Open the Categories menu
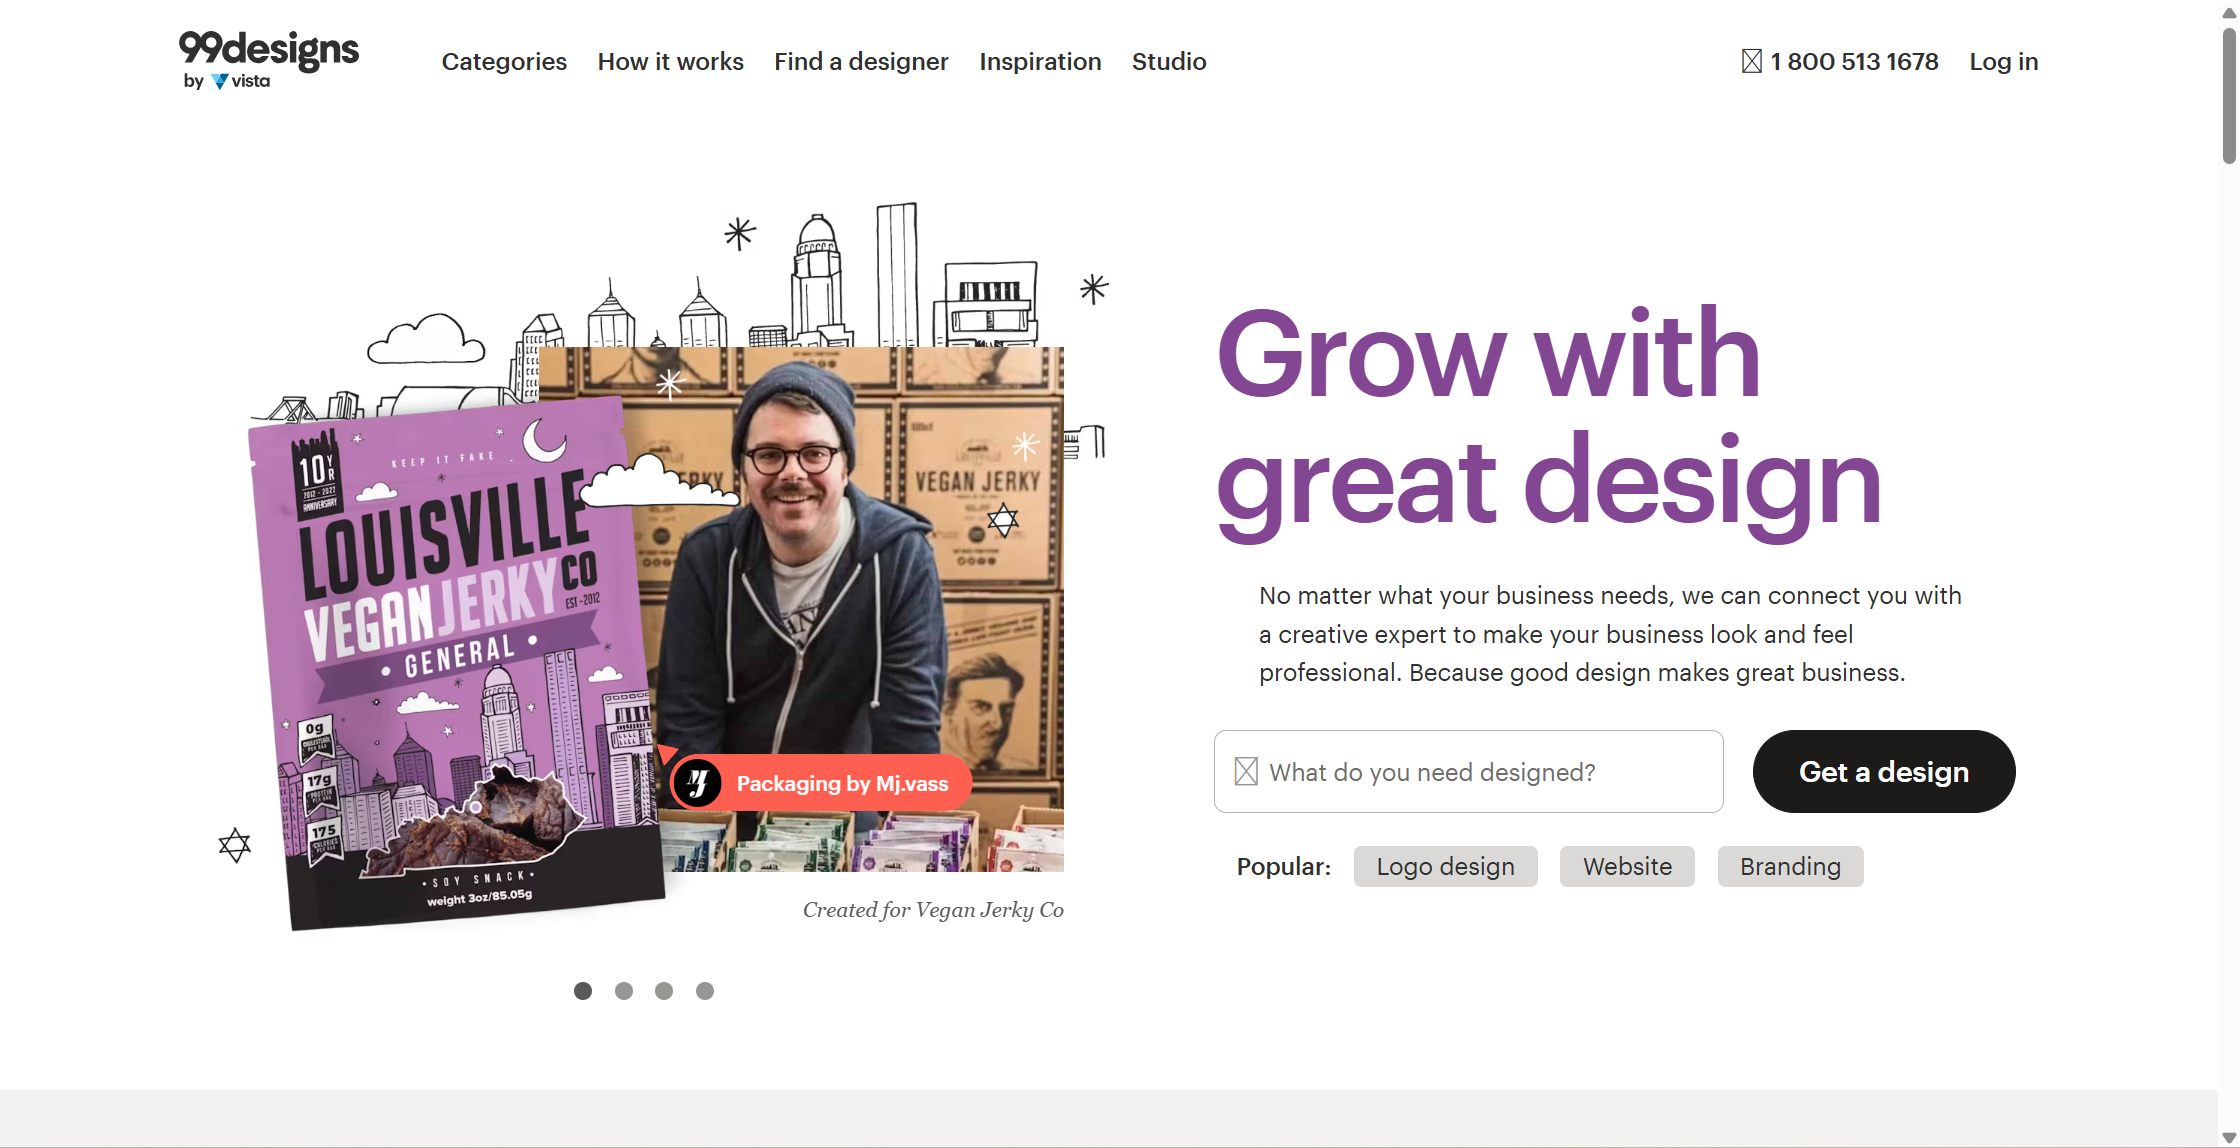The height and width of the screenshot is (1148, 2240). click(504, 62)
